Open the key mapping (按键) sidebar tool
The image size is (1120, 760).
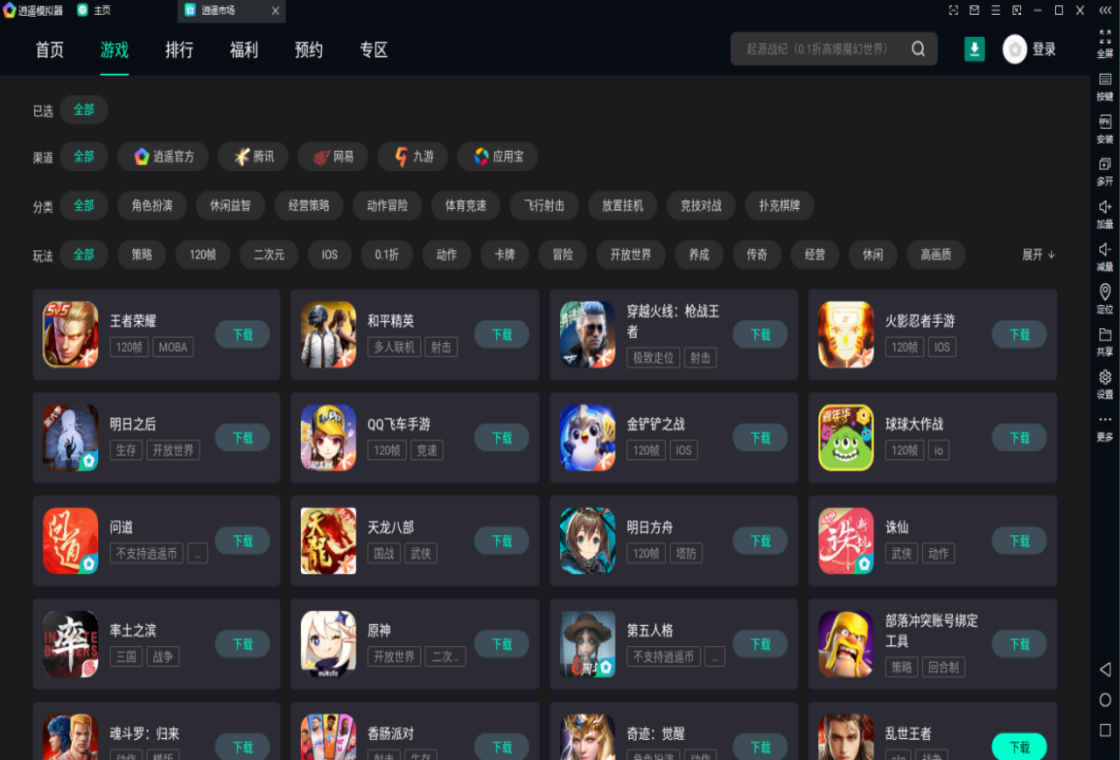1104,86
